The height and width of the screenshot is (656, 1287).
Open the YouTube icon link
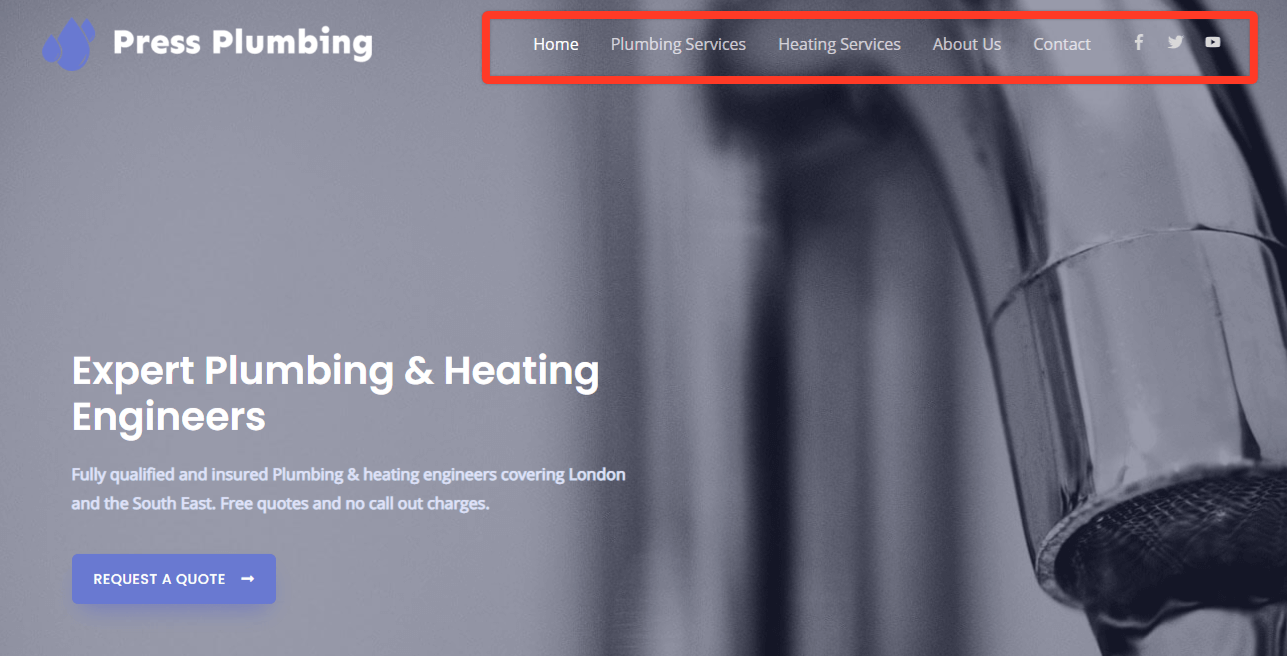pyautogui.click(x=1212, y=42)
